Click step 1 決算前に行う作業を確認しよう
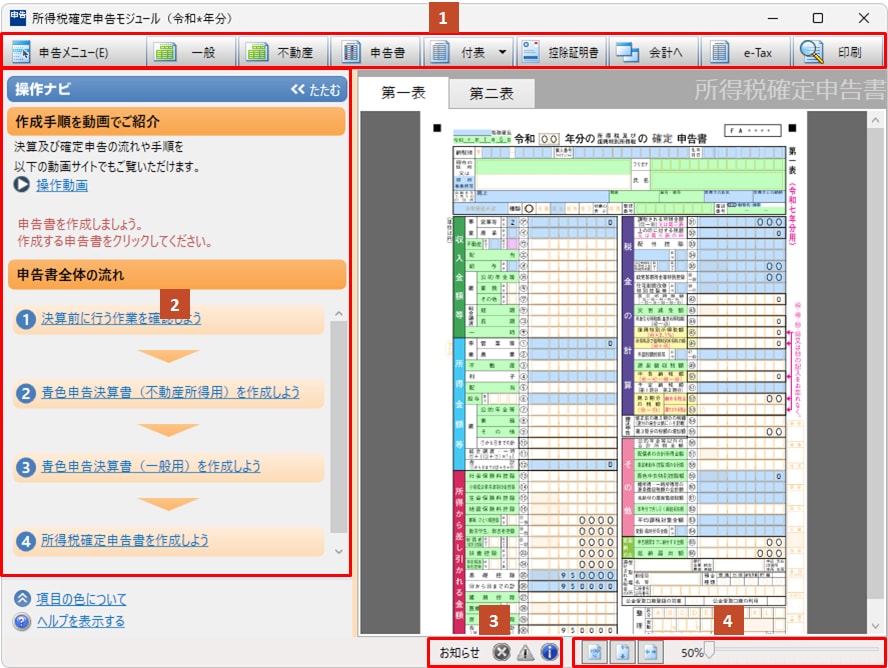The height and width of the screenshot is (668, 888). click(121, 319)
